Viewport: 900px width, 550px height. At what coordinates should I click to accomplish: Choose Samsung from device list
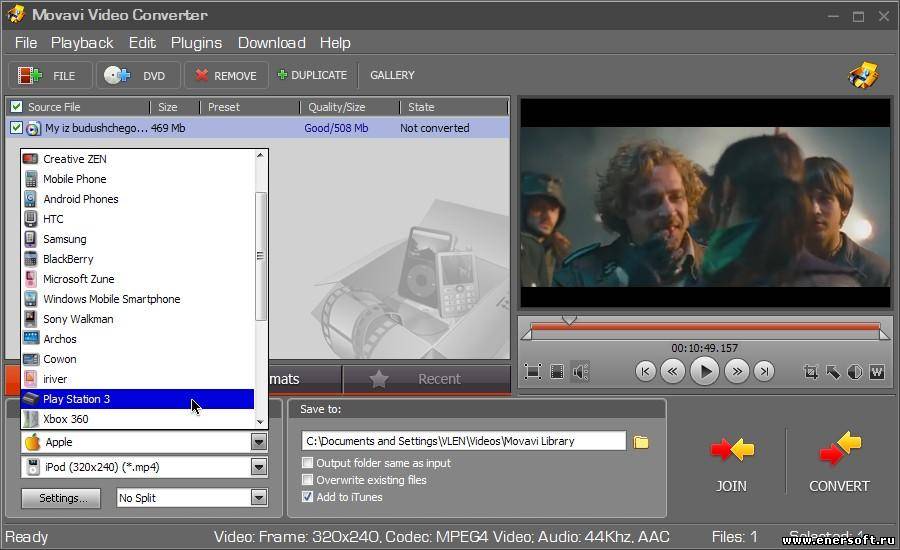(137, 239)
